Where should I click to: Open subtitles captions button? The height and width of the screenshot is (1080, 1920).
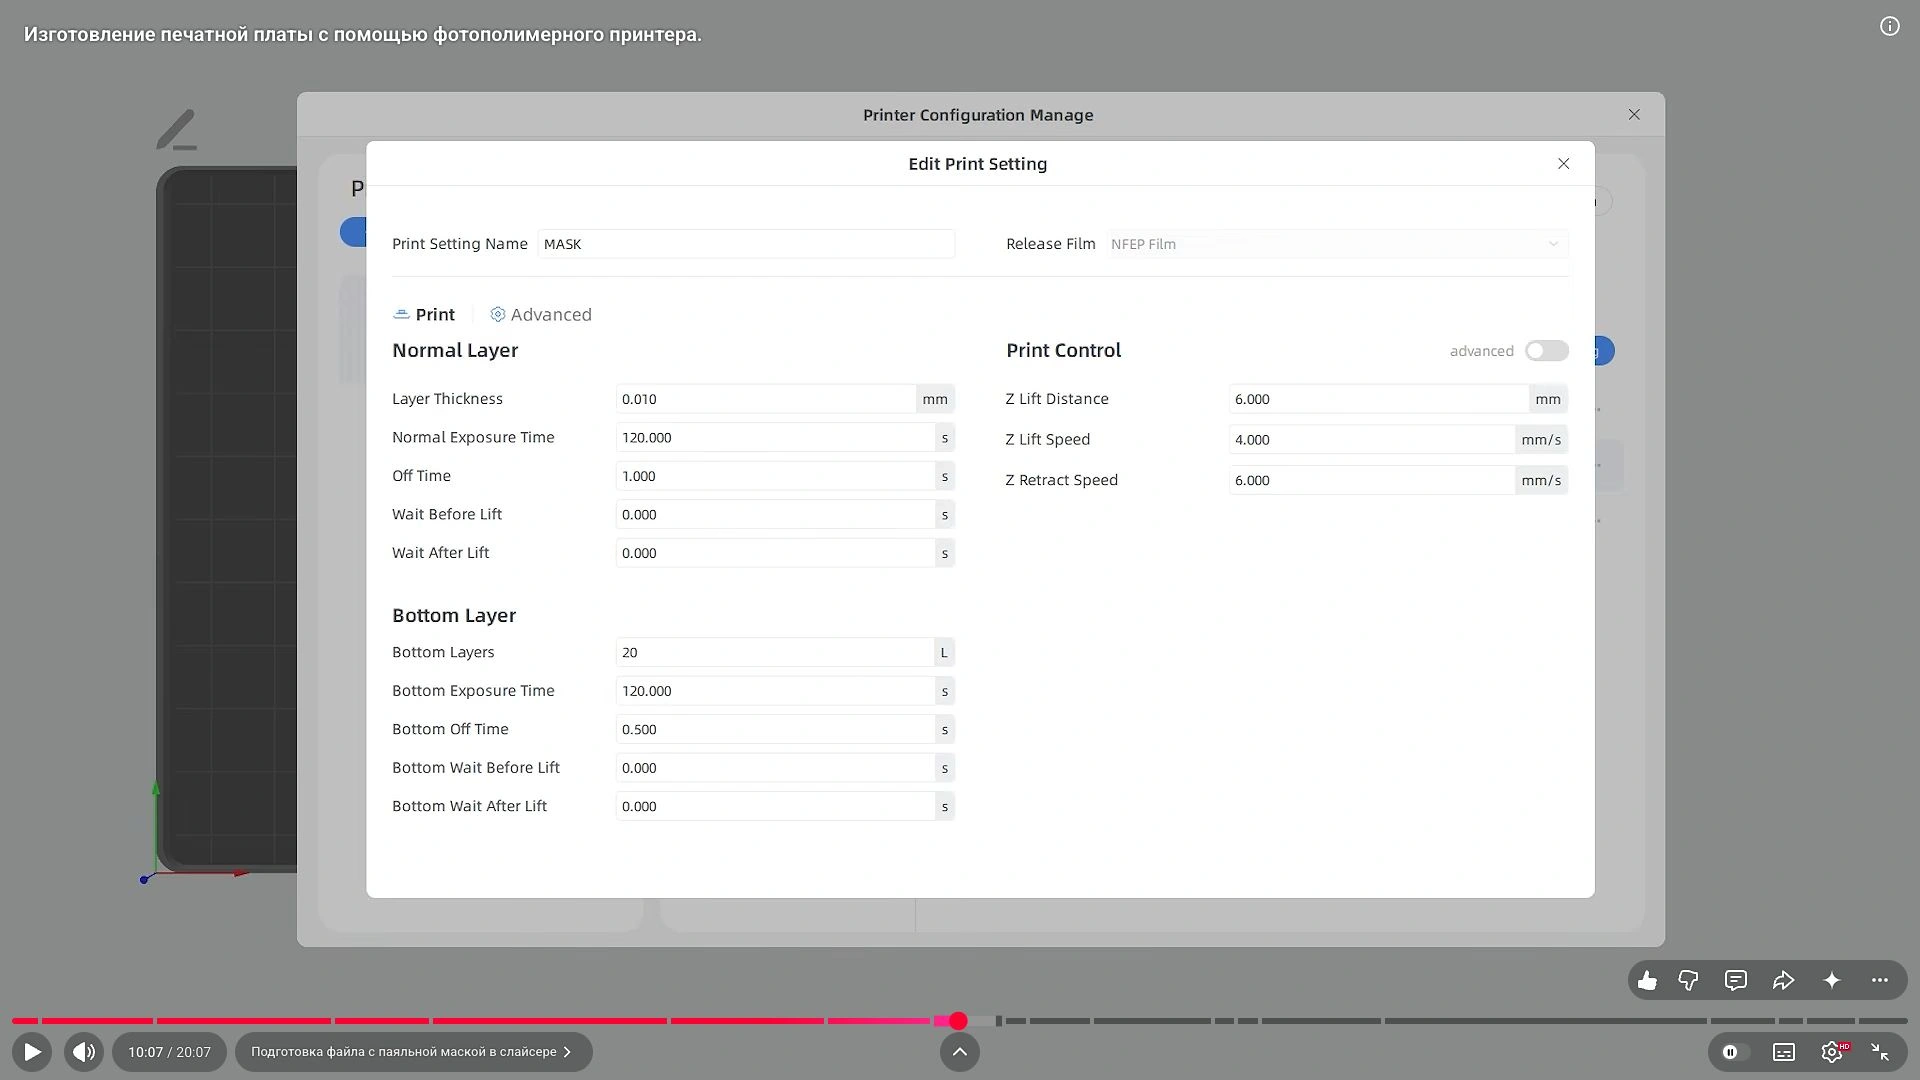click(x=1784, y=1052)
